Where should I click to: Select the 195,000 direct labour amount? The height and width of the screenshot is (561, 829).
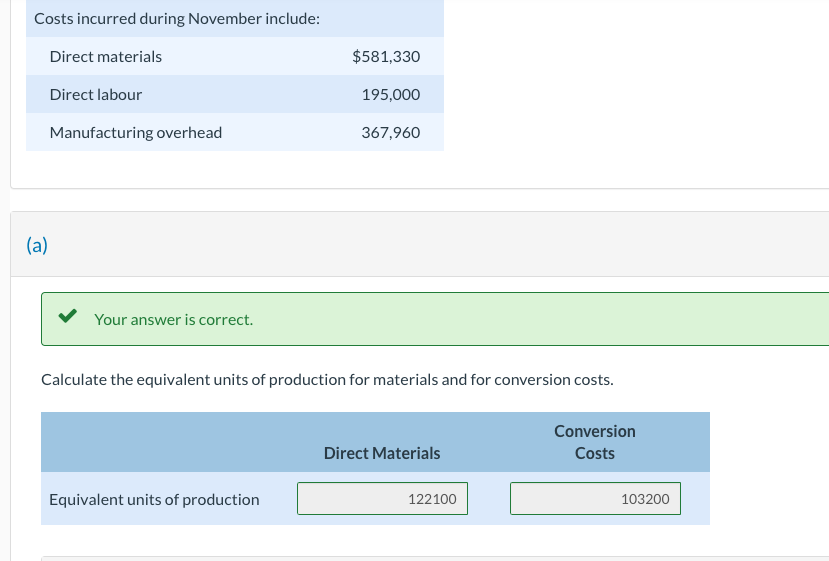click(391, 94)
